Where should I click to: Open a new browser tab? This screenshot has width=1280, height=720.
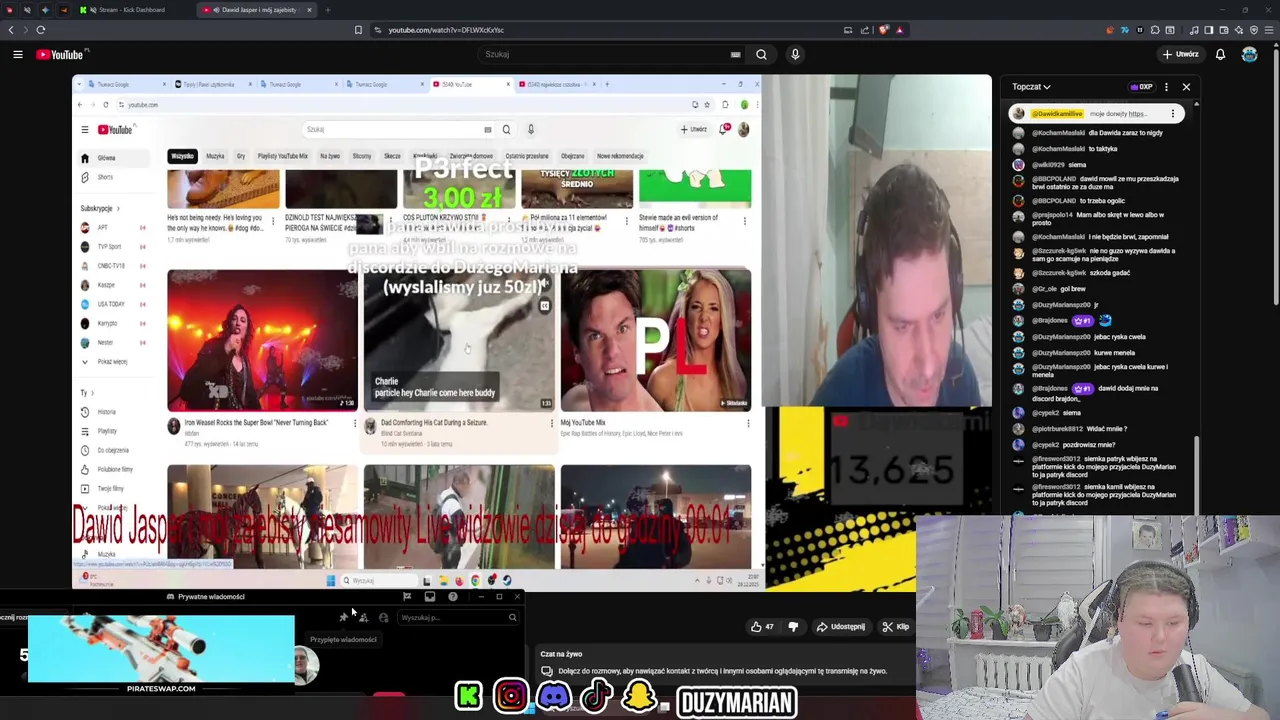tap(327, 10)
